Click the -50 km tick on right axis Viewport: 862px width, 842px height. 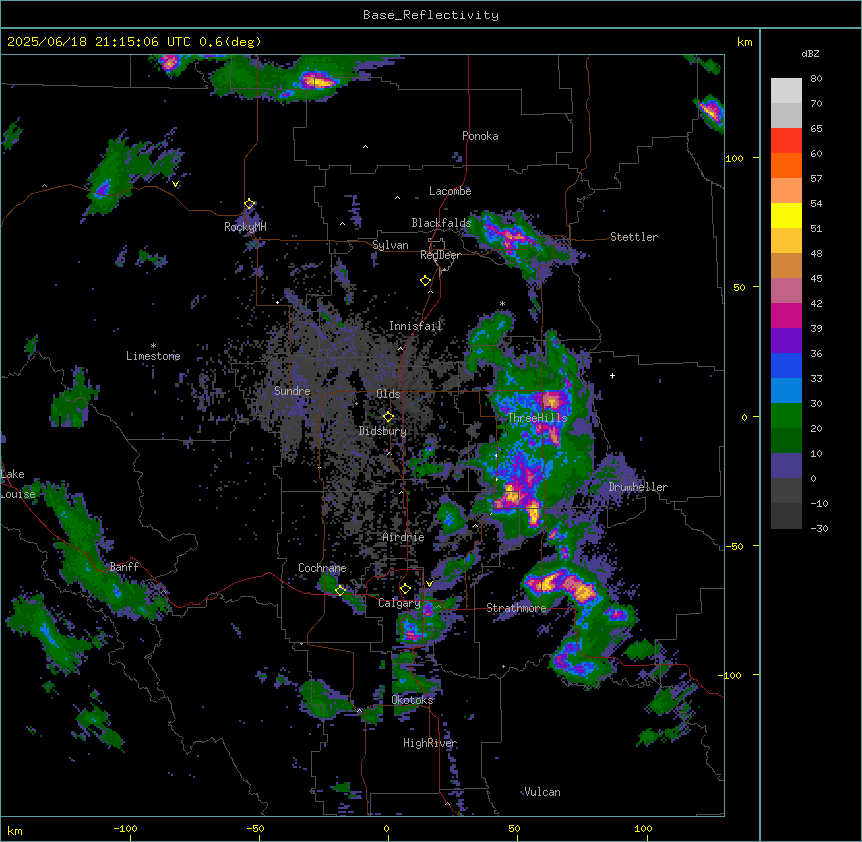734,546
